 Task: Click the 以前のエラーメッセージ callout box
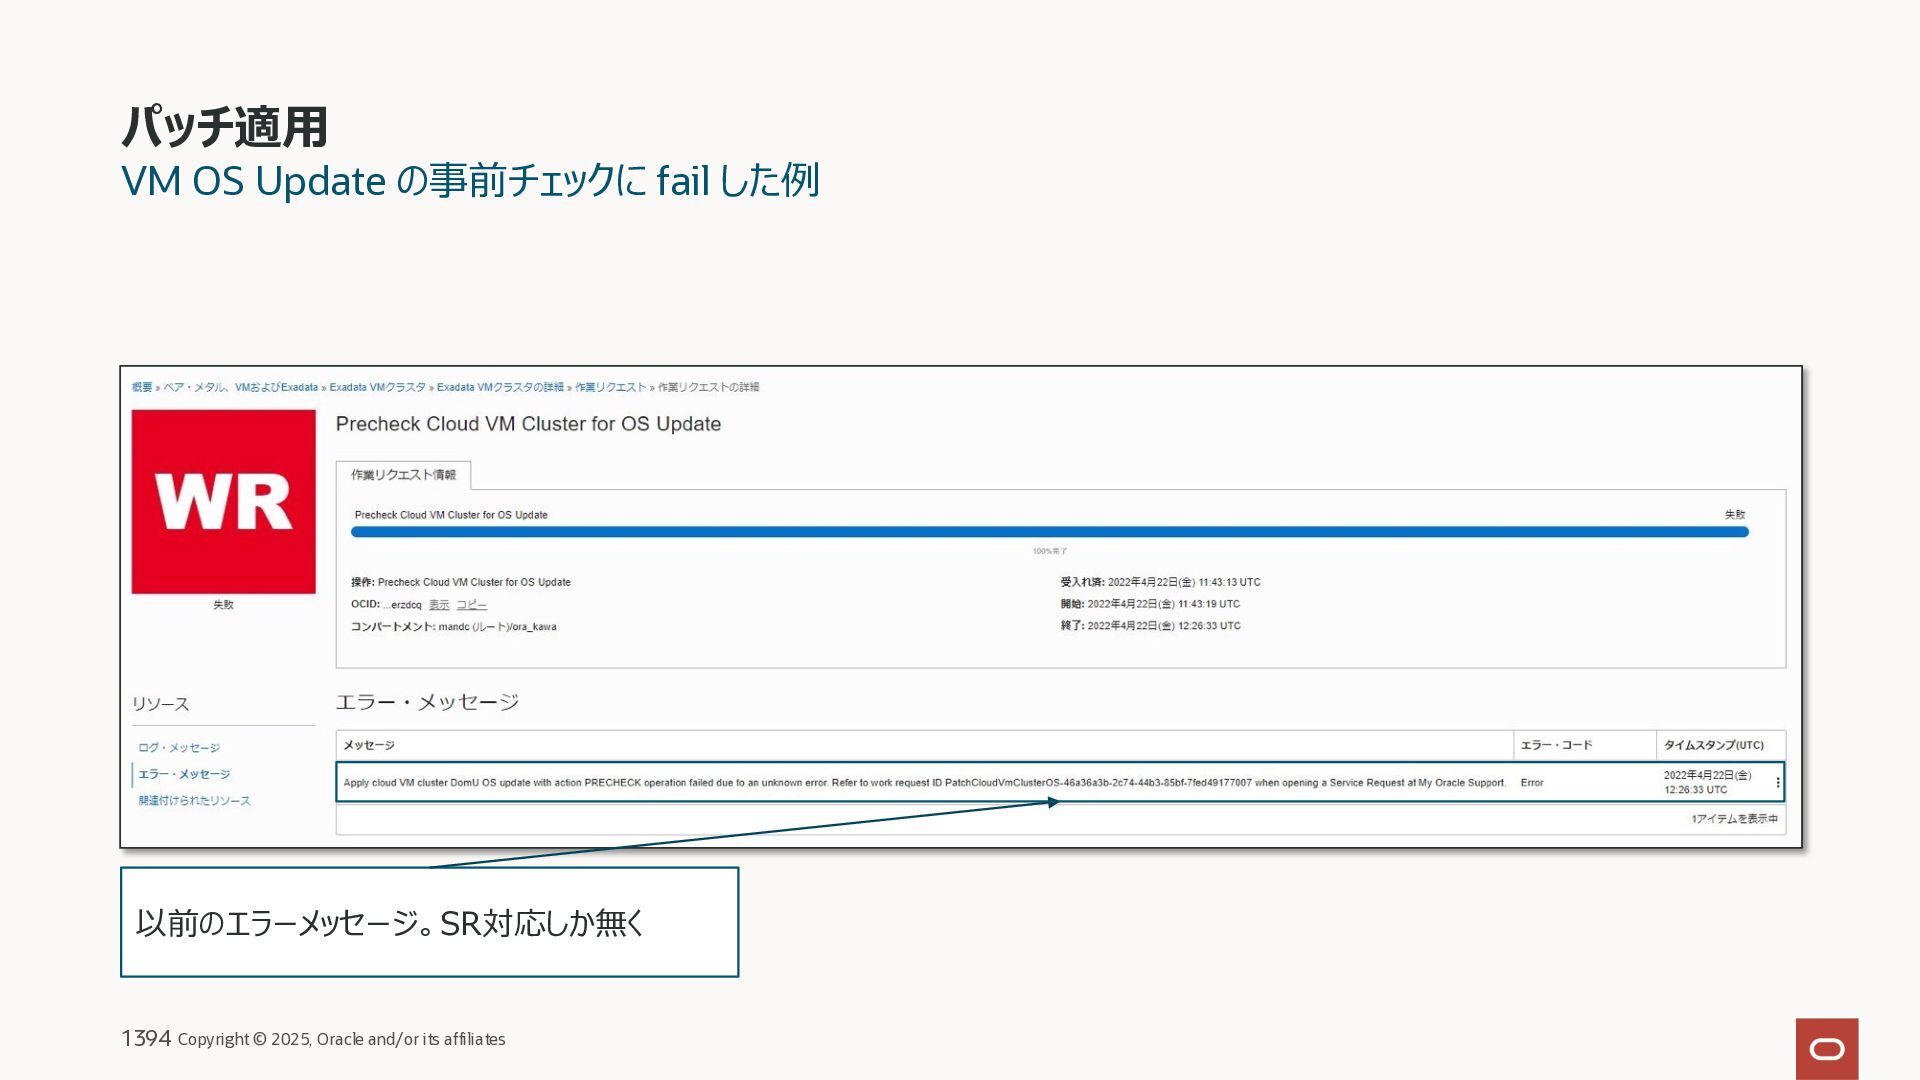point(429,922)
